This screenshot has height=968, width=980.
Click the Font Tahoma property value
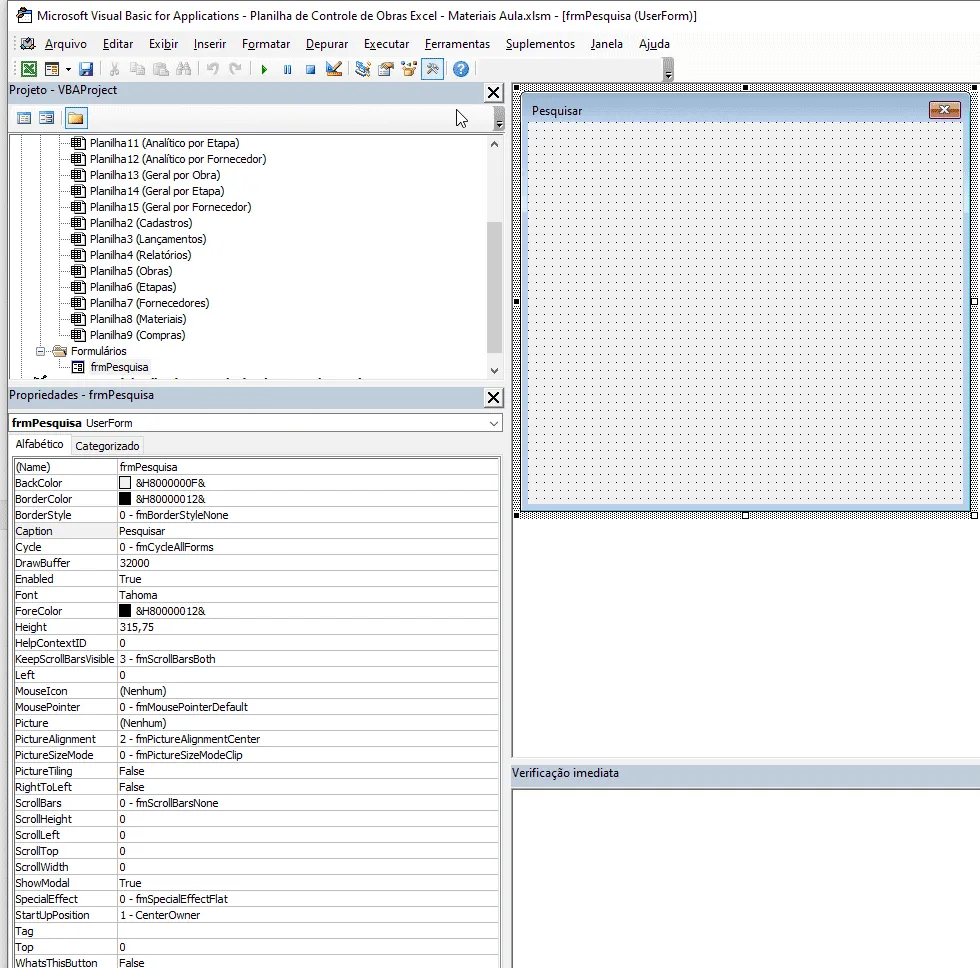(x=308, y=595)
